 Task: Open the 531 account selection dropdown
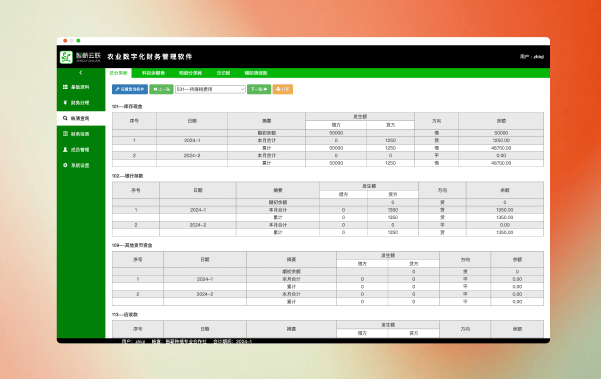tap(210, 89)
